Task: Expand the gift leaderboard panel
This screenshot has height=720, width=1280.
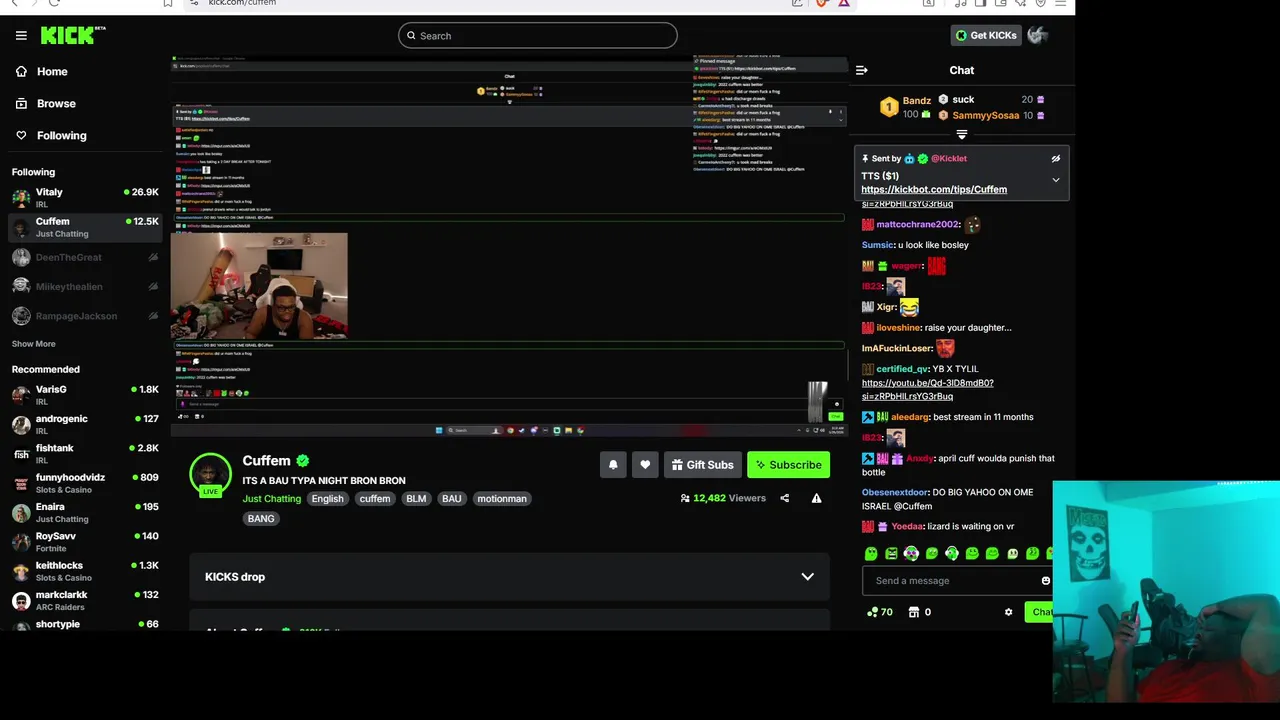Action: tap(961, 134)
